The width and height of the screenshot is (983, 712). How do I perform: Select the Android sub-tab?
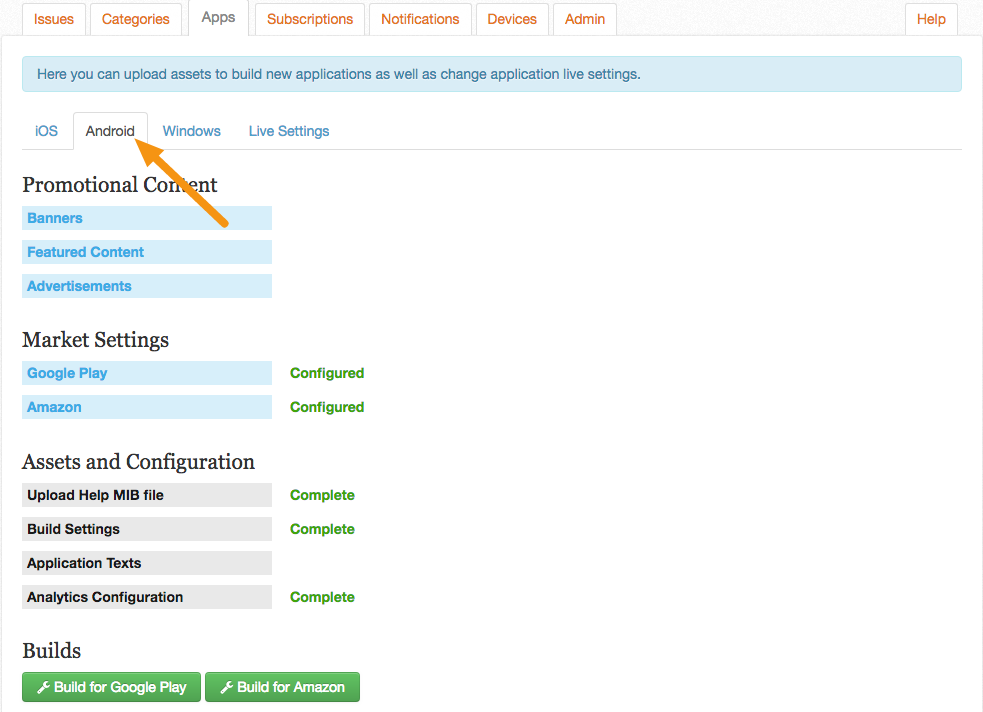tap(110, 131)
